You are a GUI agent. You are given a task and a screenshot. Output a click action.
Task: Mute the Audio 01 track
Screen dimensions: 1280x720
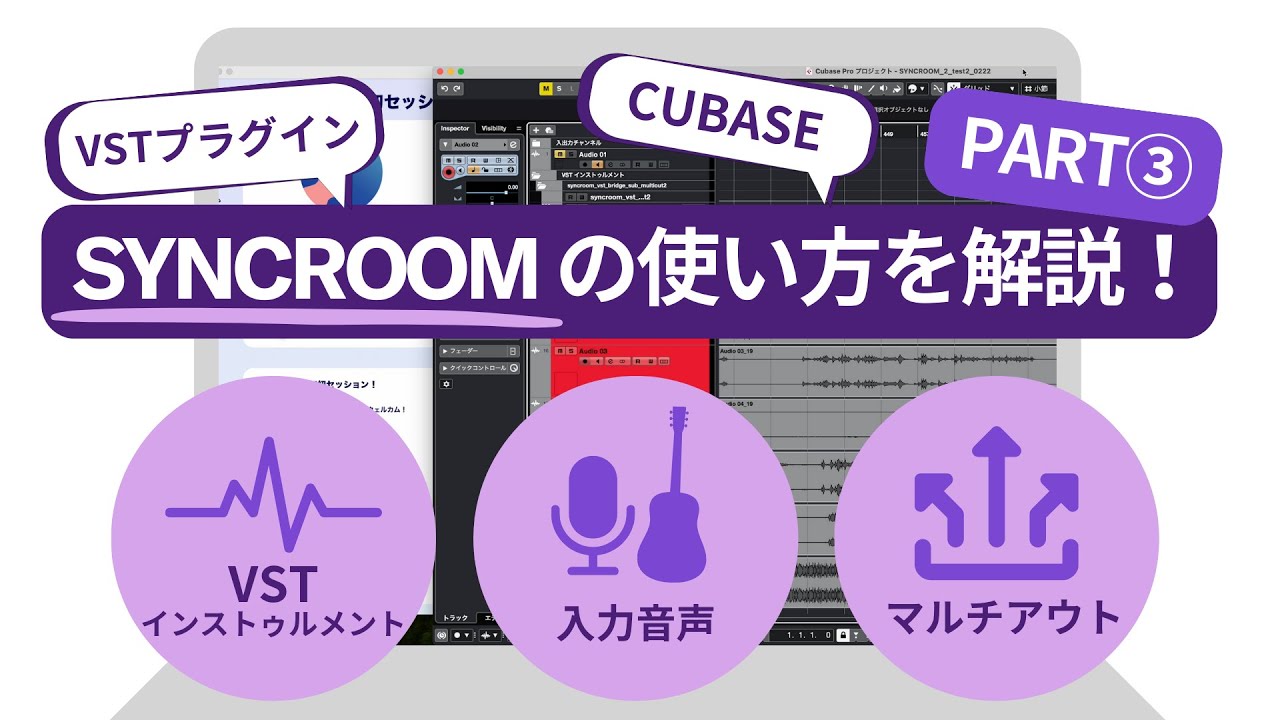(x=560, y=154)
